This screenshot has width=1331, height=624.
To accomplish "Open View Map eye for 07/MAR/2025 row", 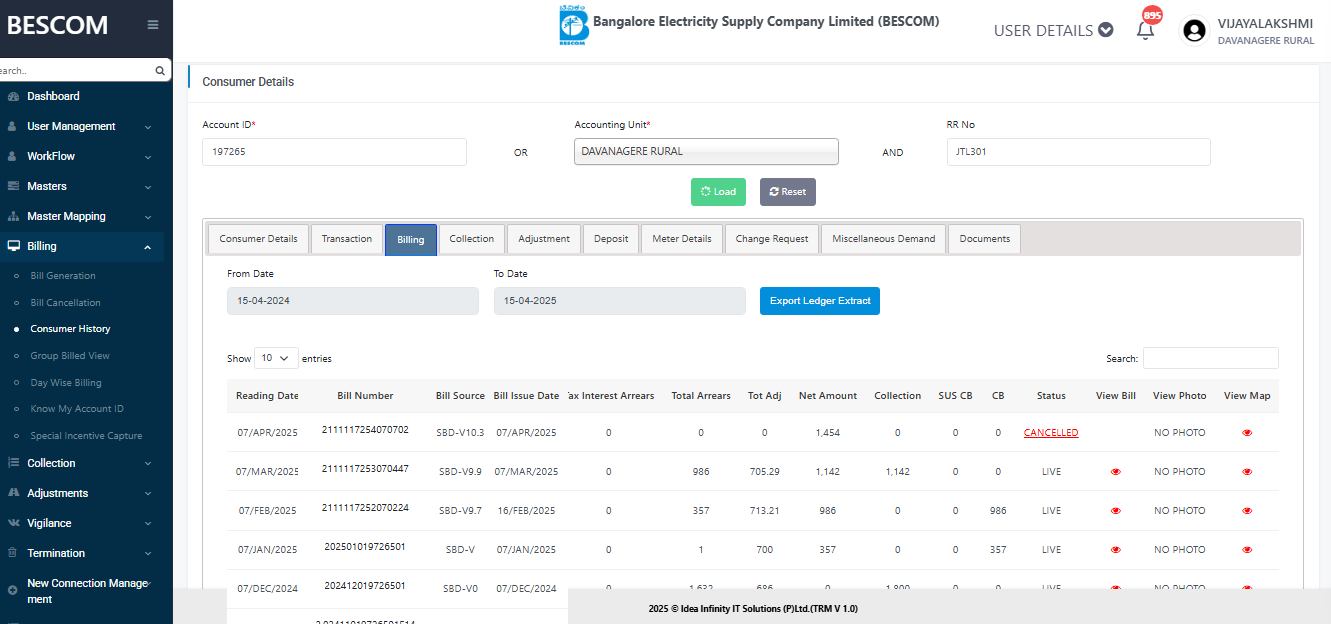I will pyautogui.click(x=1247, y=472).
